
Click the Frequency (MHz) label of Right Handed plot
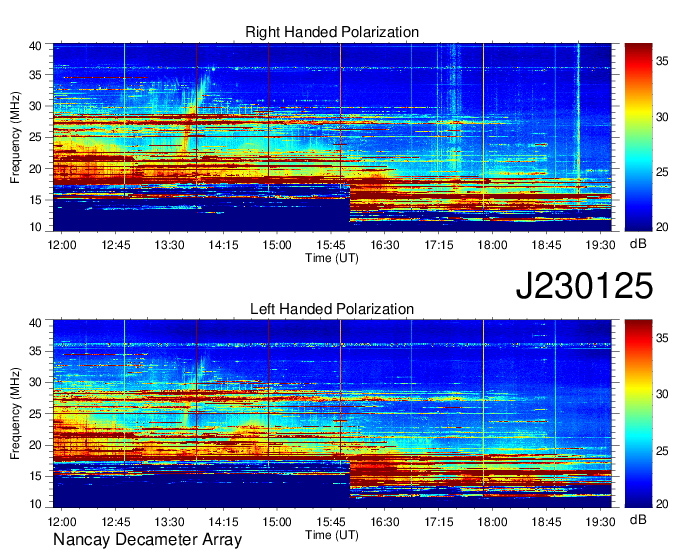[15, 137]
